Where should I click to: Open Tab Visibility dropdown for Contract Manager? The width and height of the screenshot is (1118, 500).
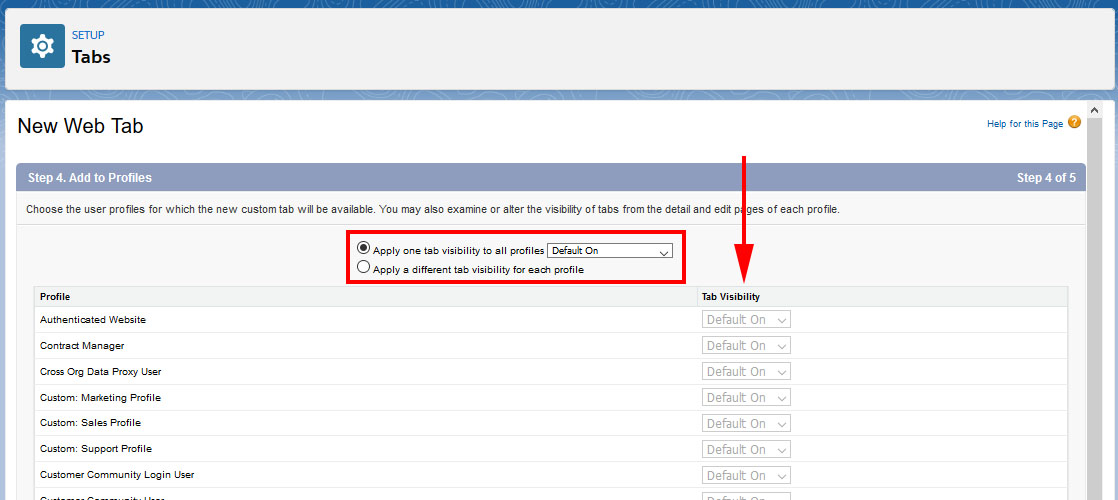point(746,346)
